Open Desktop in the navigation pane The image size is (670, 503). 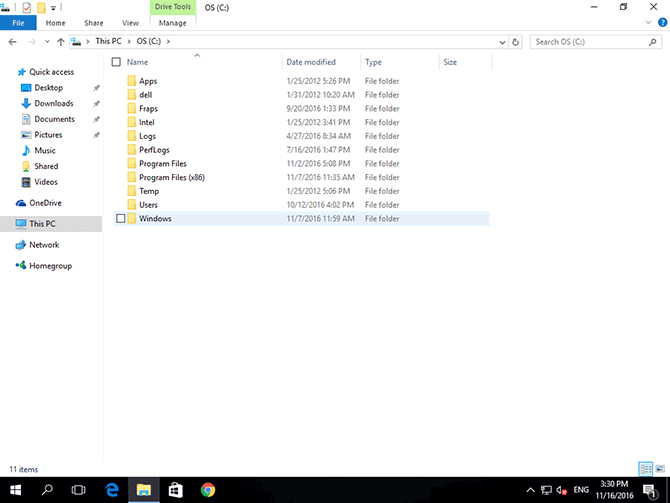coord(48,88)
